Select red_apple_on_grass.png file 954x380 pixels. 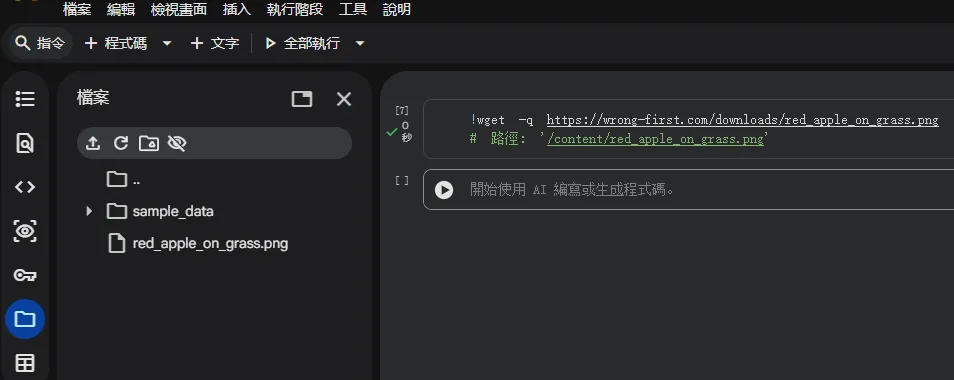[198, 244]
